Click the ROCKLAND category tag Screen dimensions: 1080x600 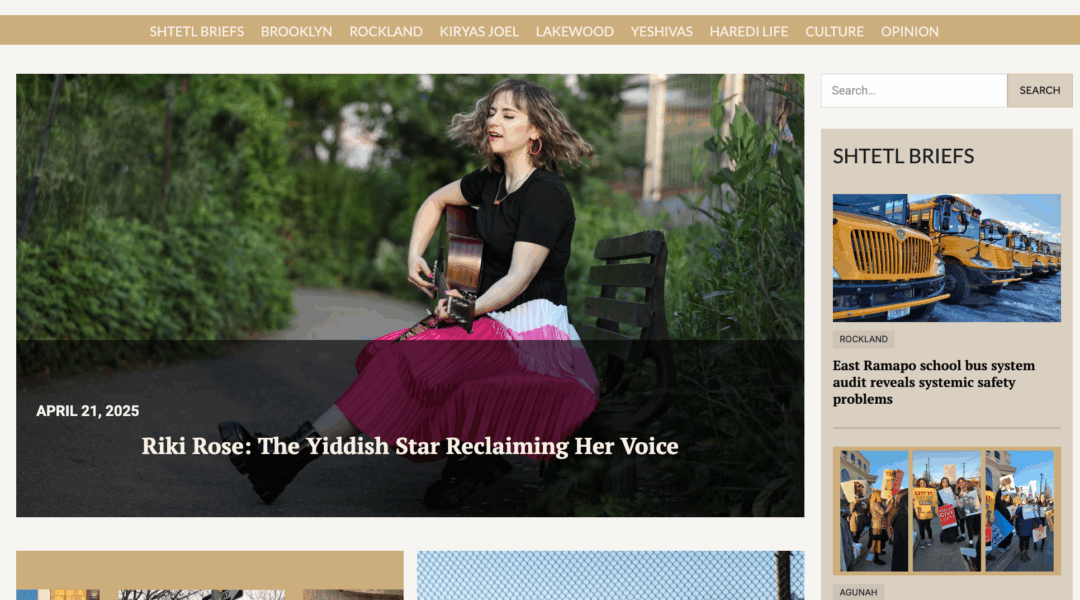pos(863,339)
